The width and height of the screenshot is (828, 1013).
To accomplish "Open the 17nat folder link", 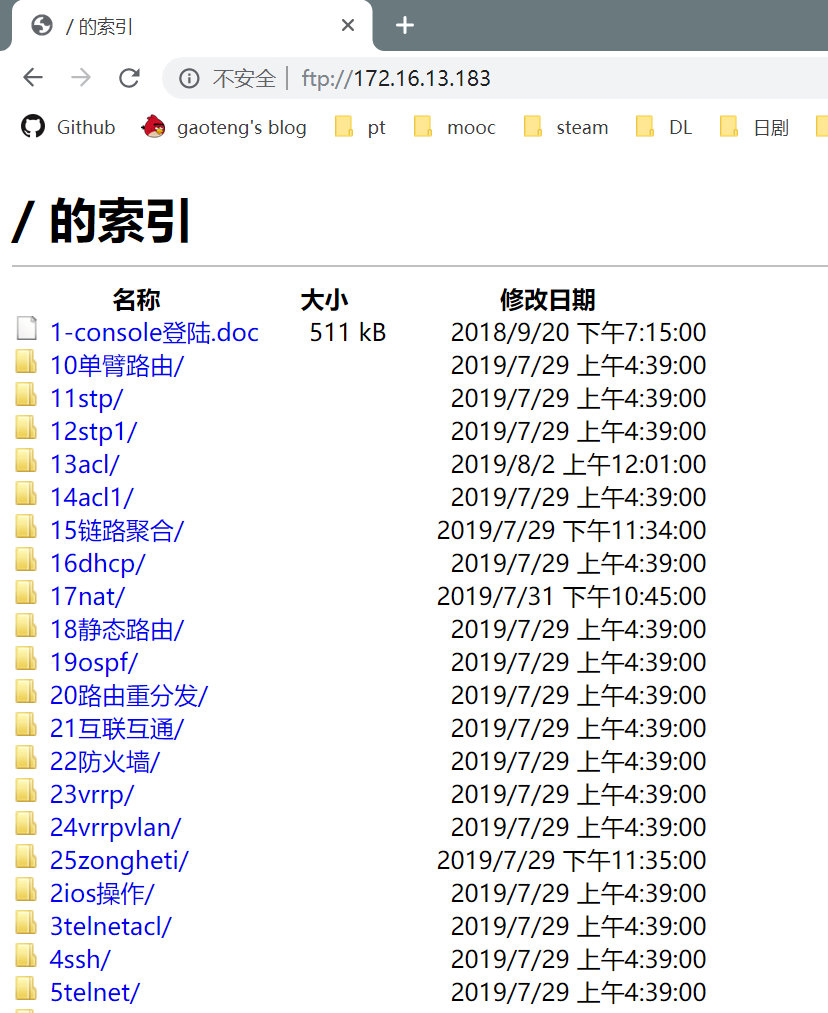I will 87,596.
